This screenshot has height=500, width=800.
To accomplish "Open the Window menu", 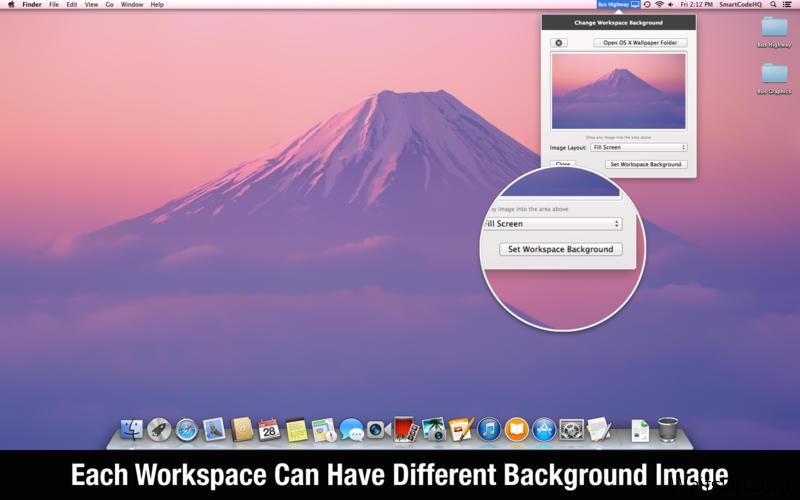I will (x=132, y=4).
